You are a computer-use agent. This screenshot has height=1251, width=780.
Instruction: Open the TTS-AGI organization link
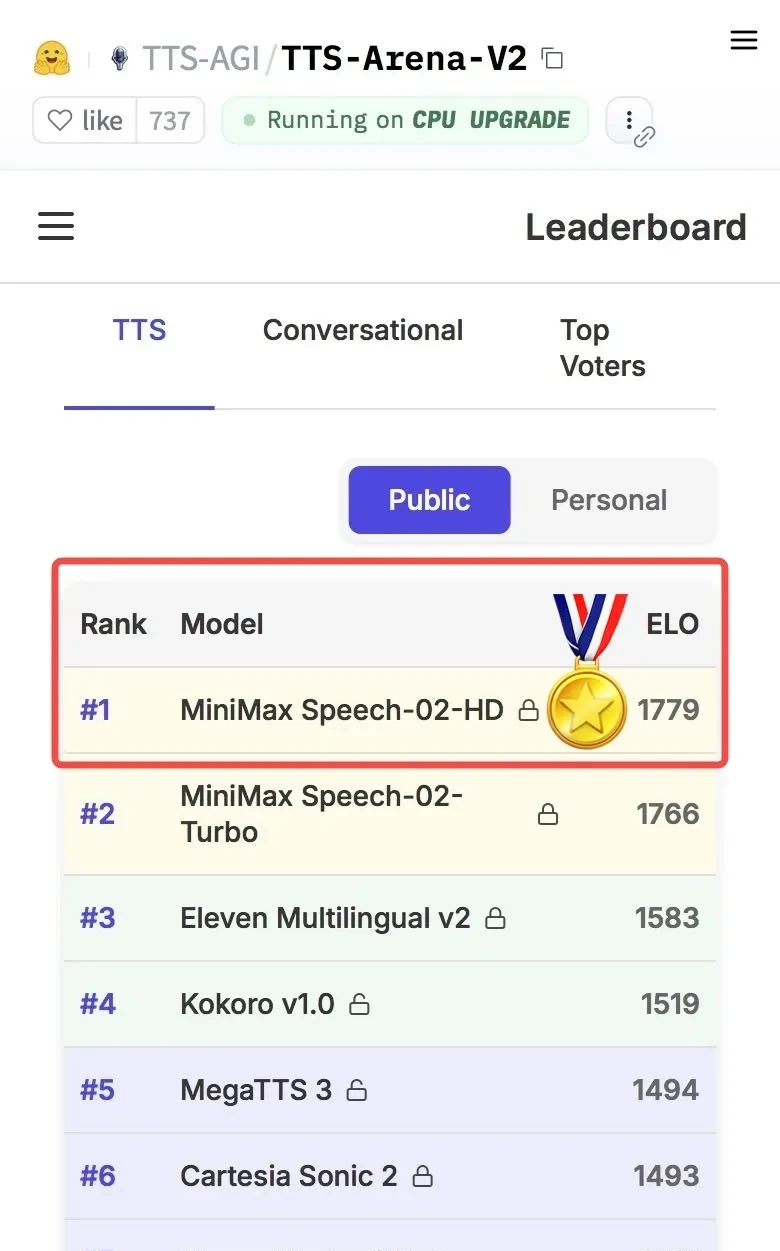tap(200, 59)
